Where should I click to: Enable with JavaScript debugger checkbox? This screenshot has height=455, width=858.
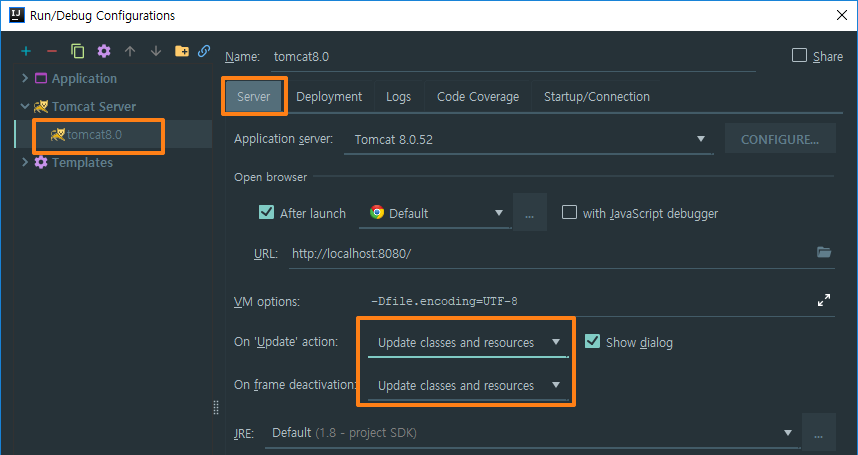[x=570, y=212]
